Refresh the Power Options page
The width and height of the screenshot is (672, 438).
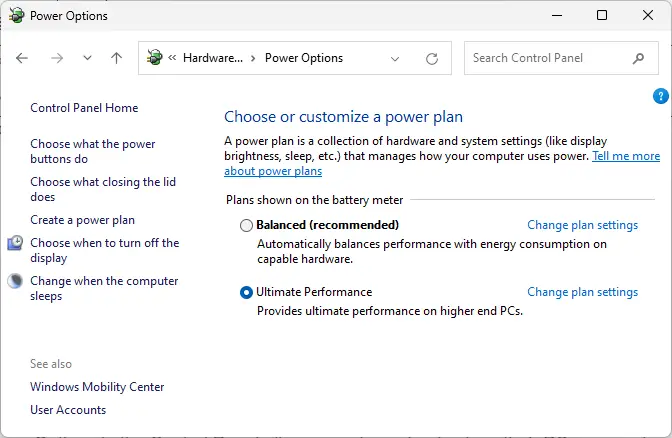[x=432, y=58]
